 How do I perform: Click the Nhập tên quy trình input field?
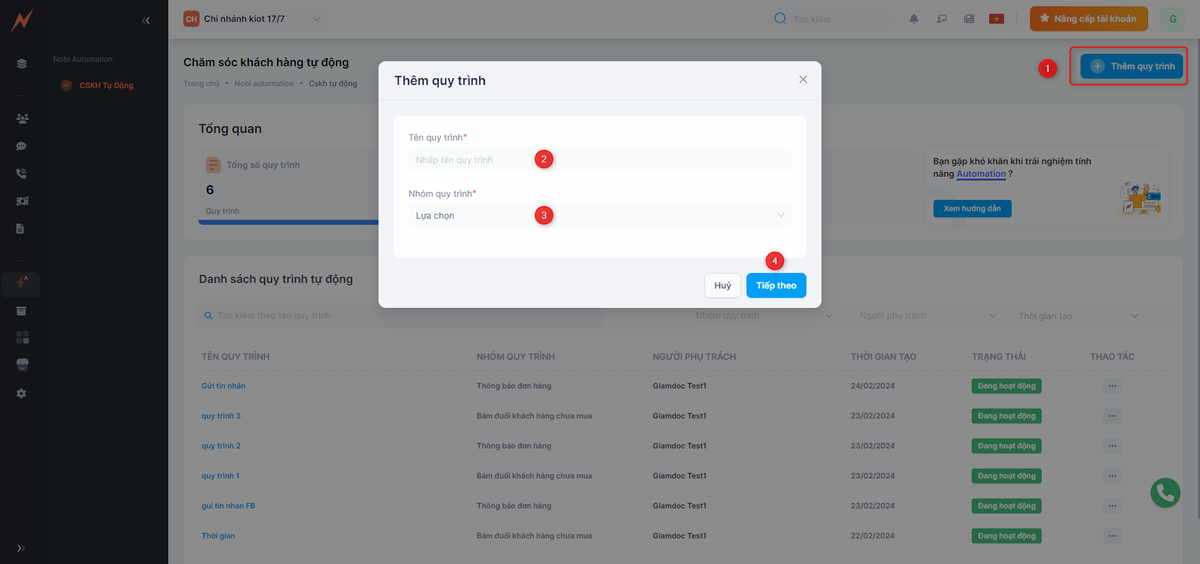pos(600,160)
